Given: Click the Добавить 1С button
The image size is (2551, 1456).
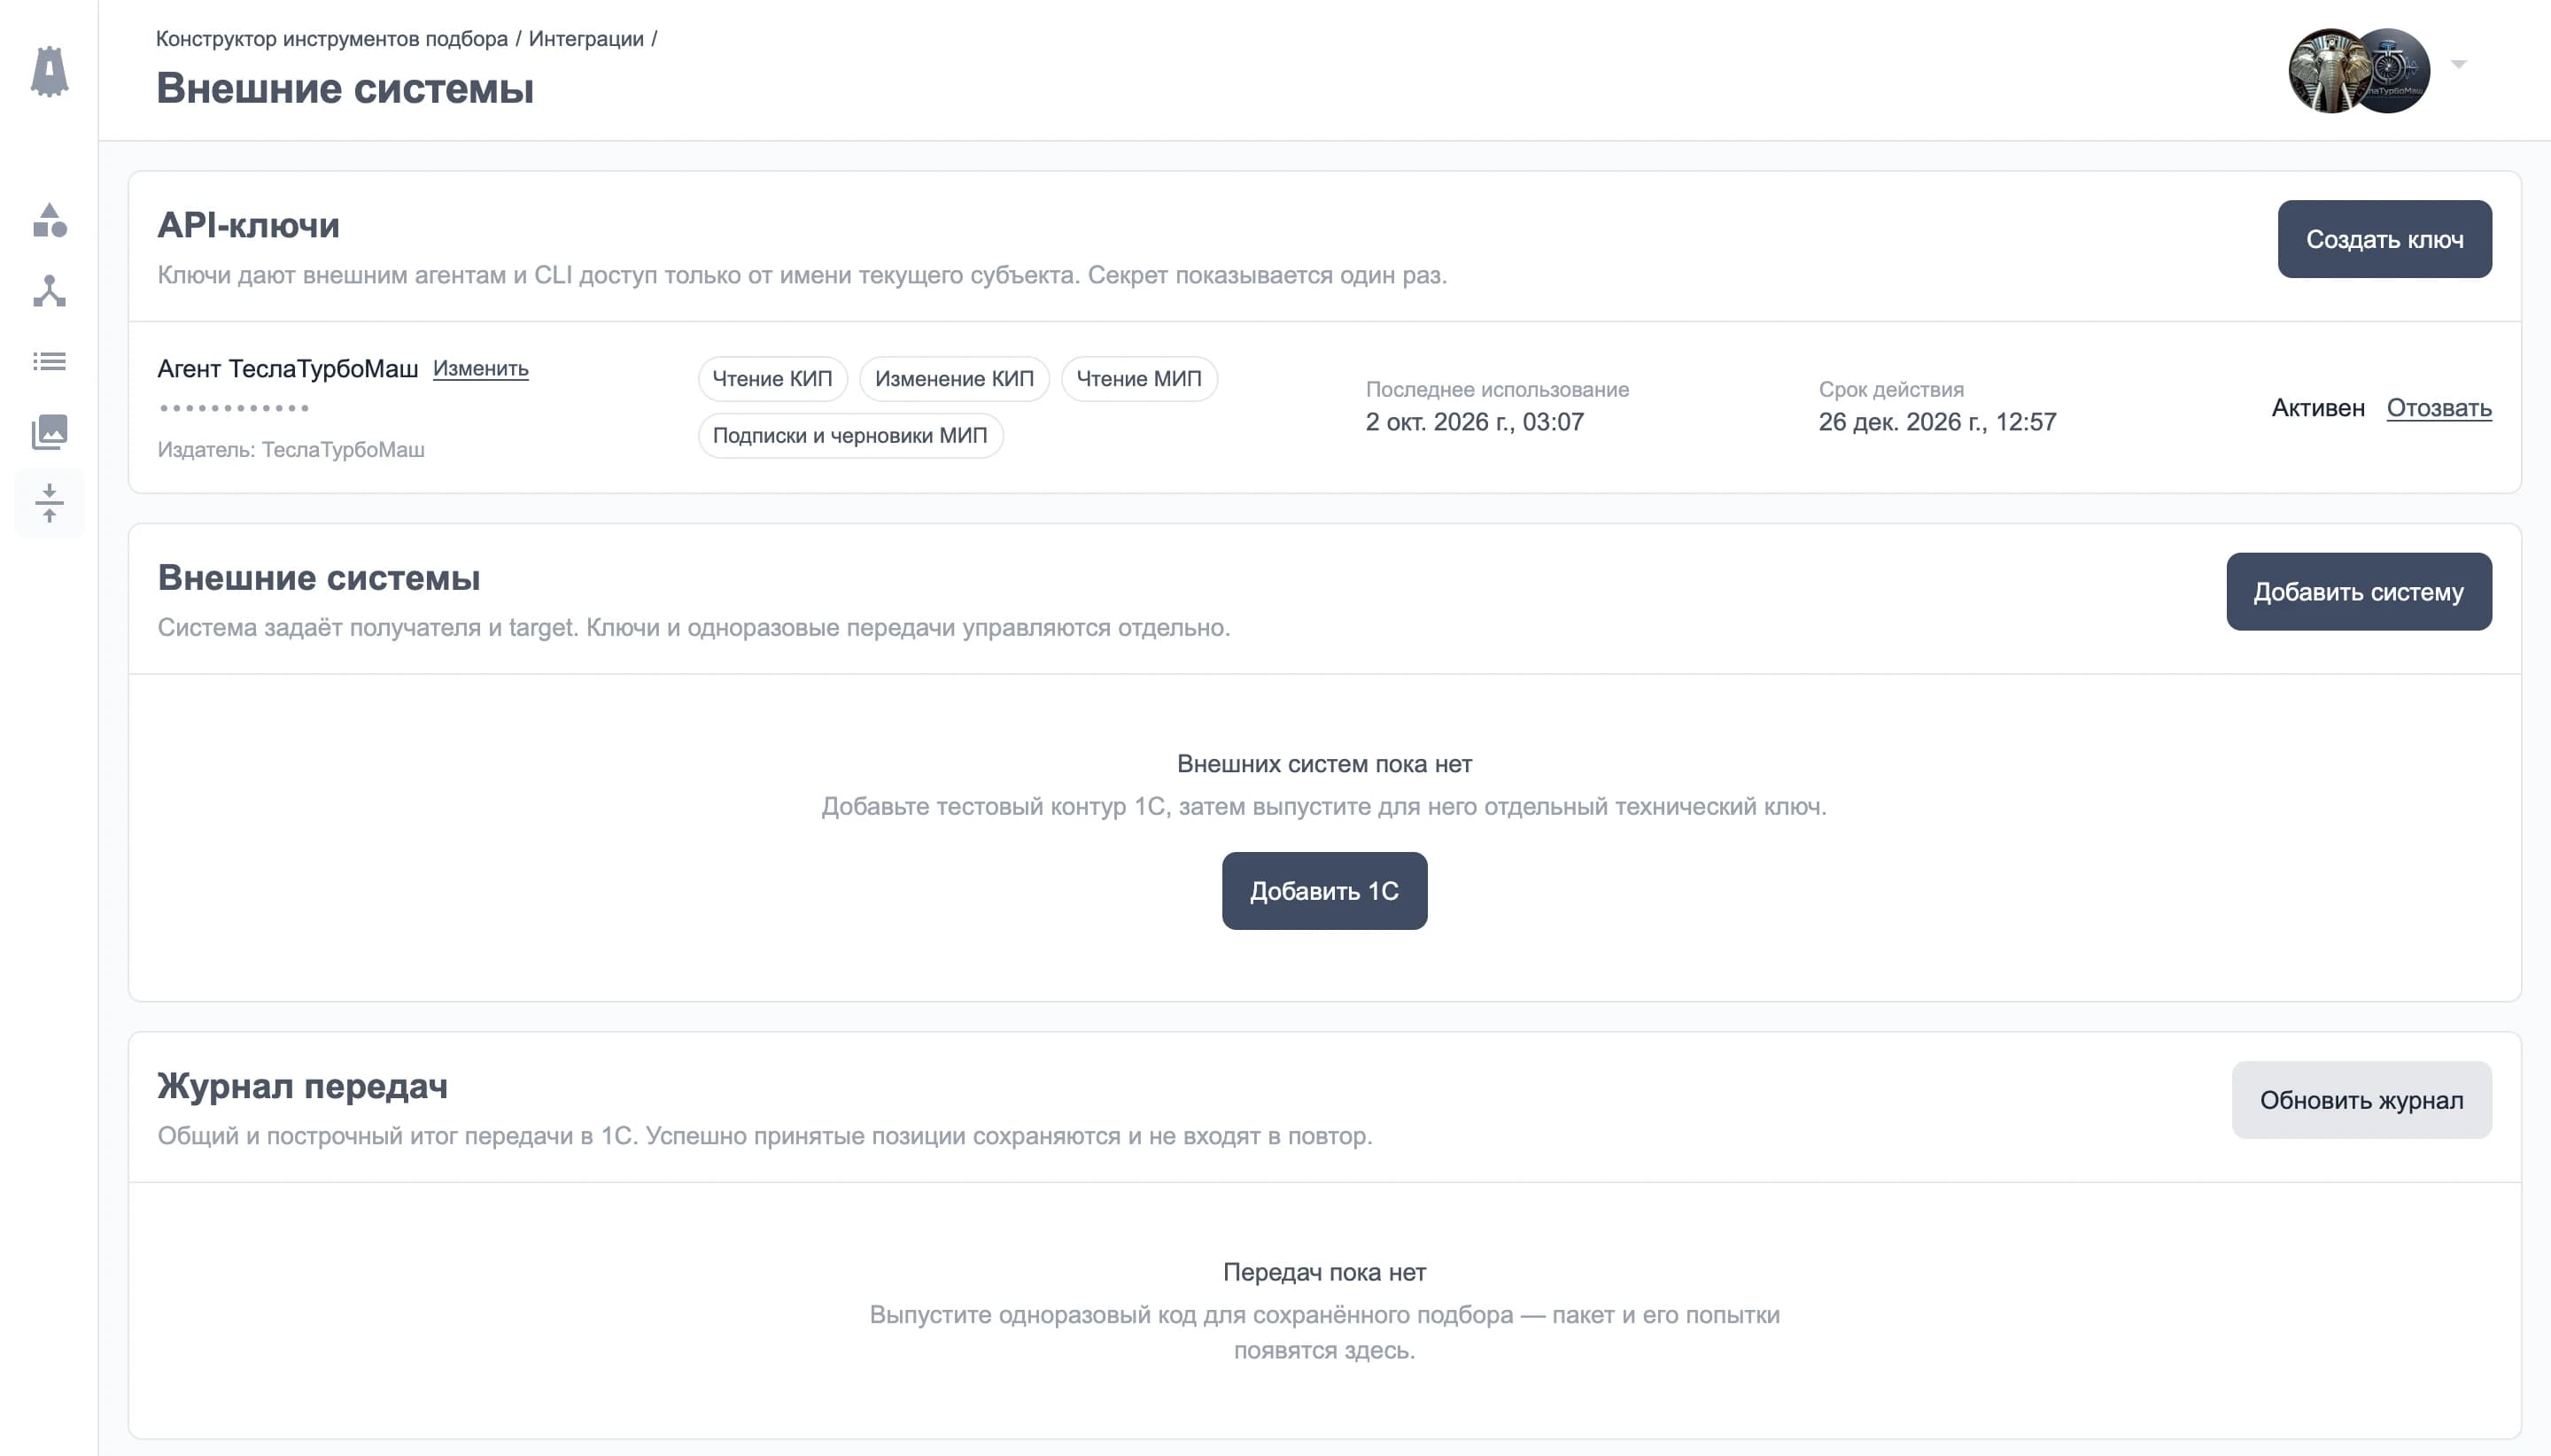Looking at the screenshot, I should (x=1324, y=890).
